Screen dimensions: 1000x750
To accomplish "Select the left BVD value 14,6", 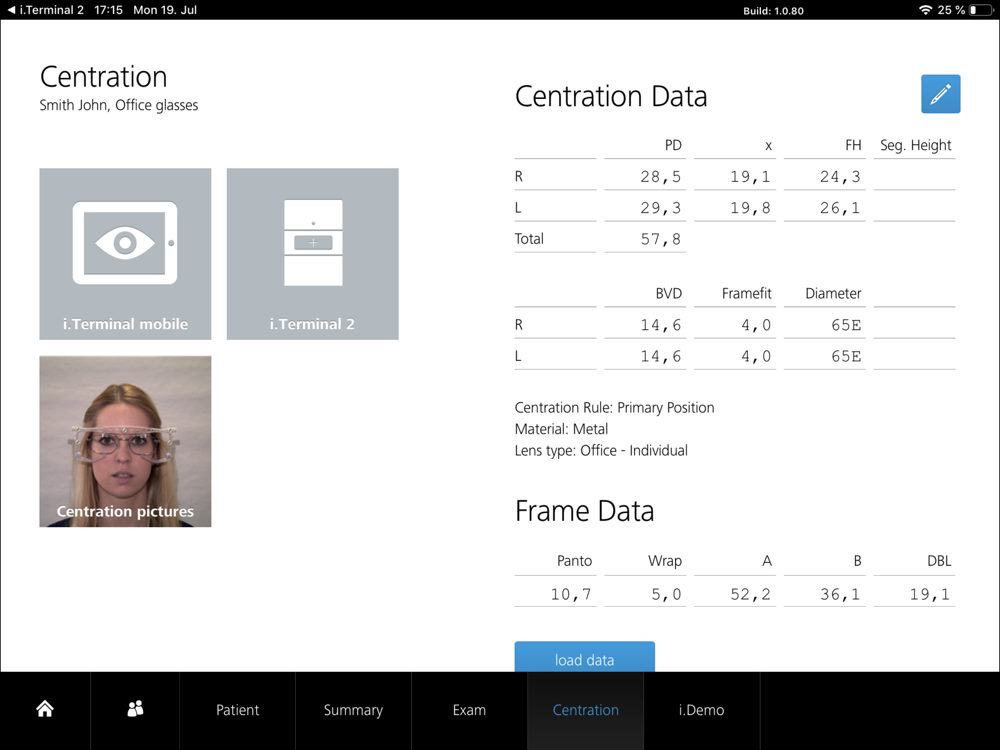I will tap(661, 357).
